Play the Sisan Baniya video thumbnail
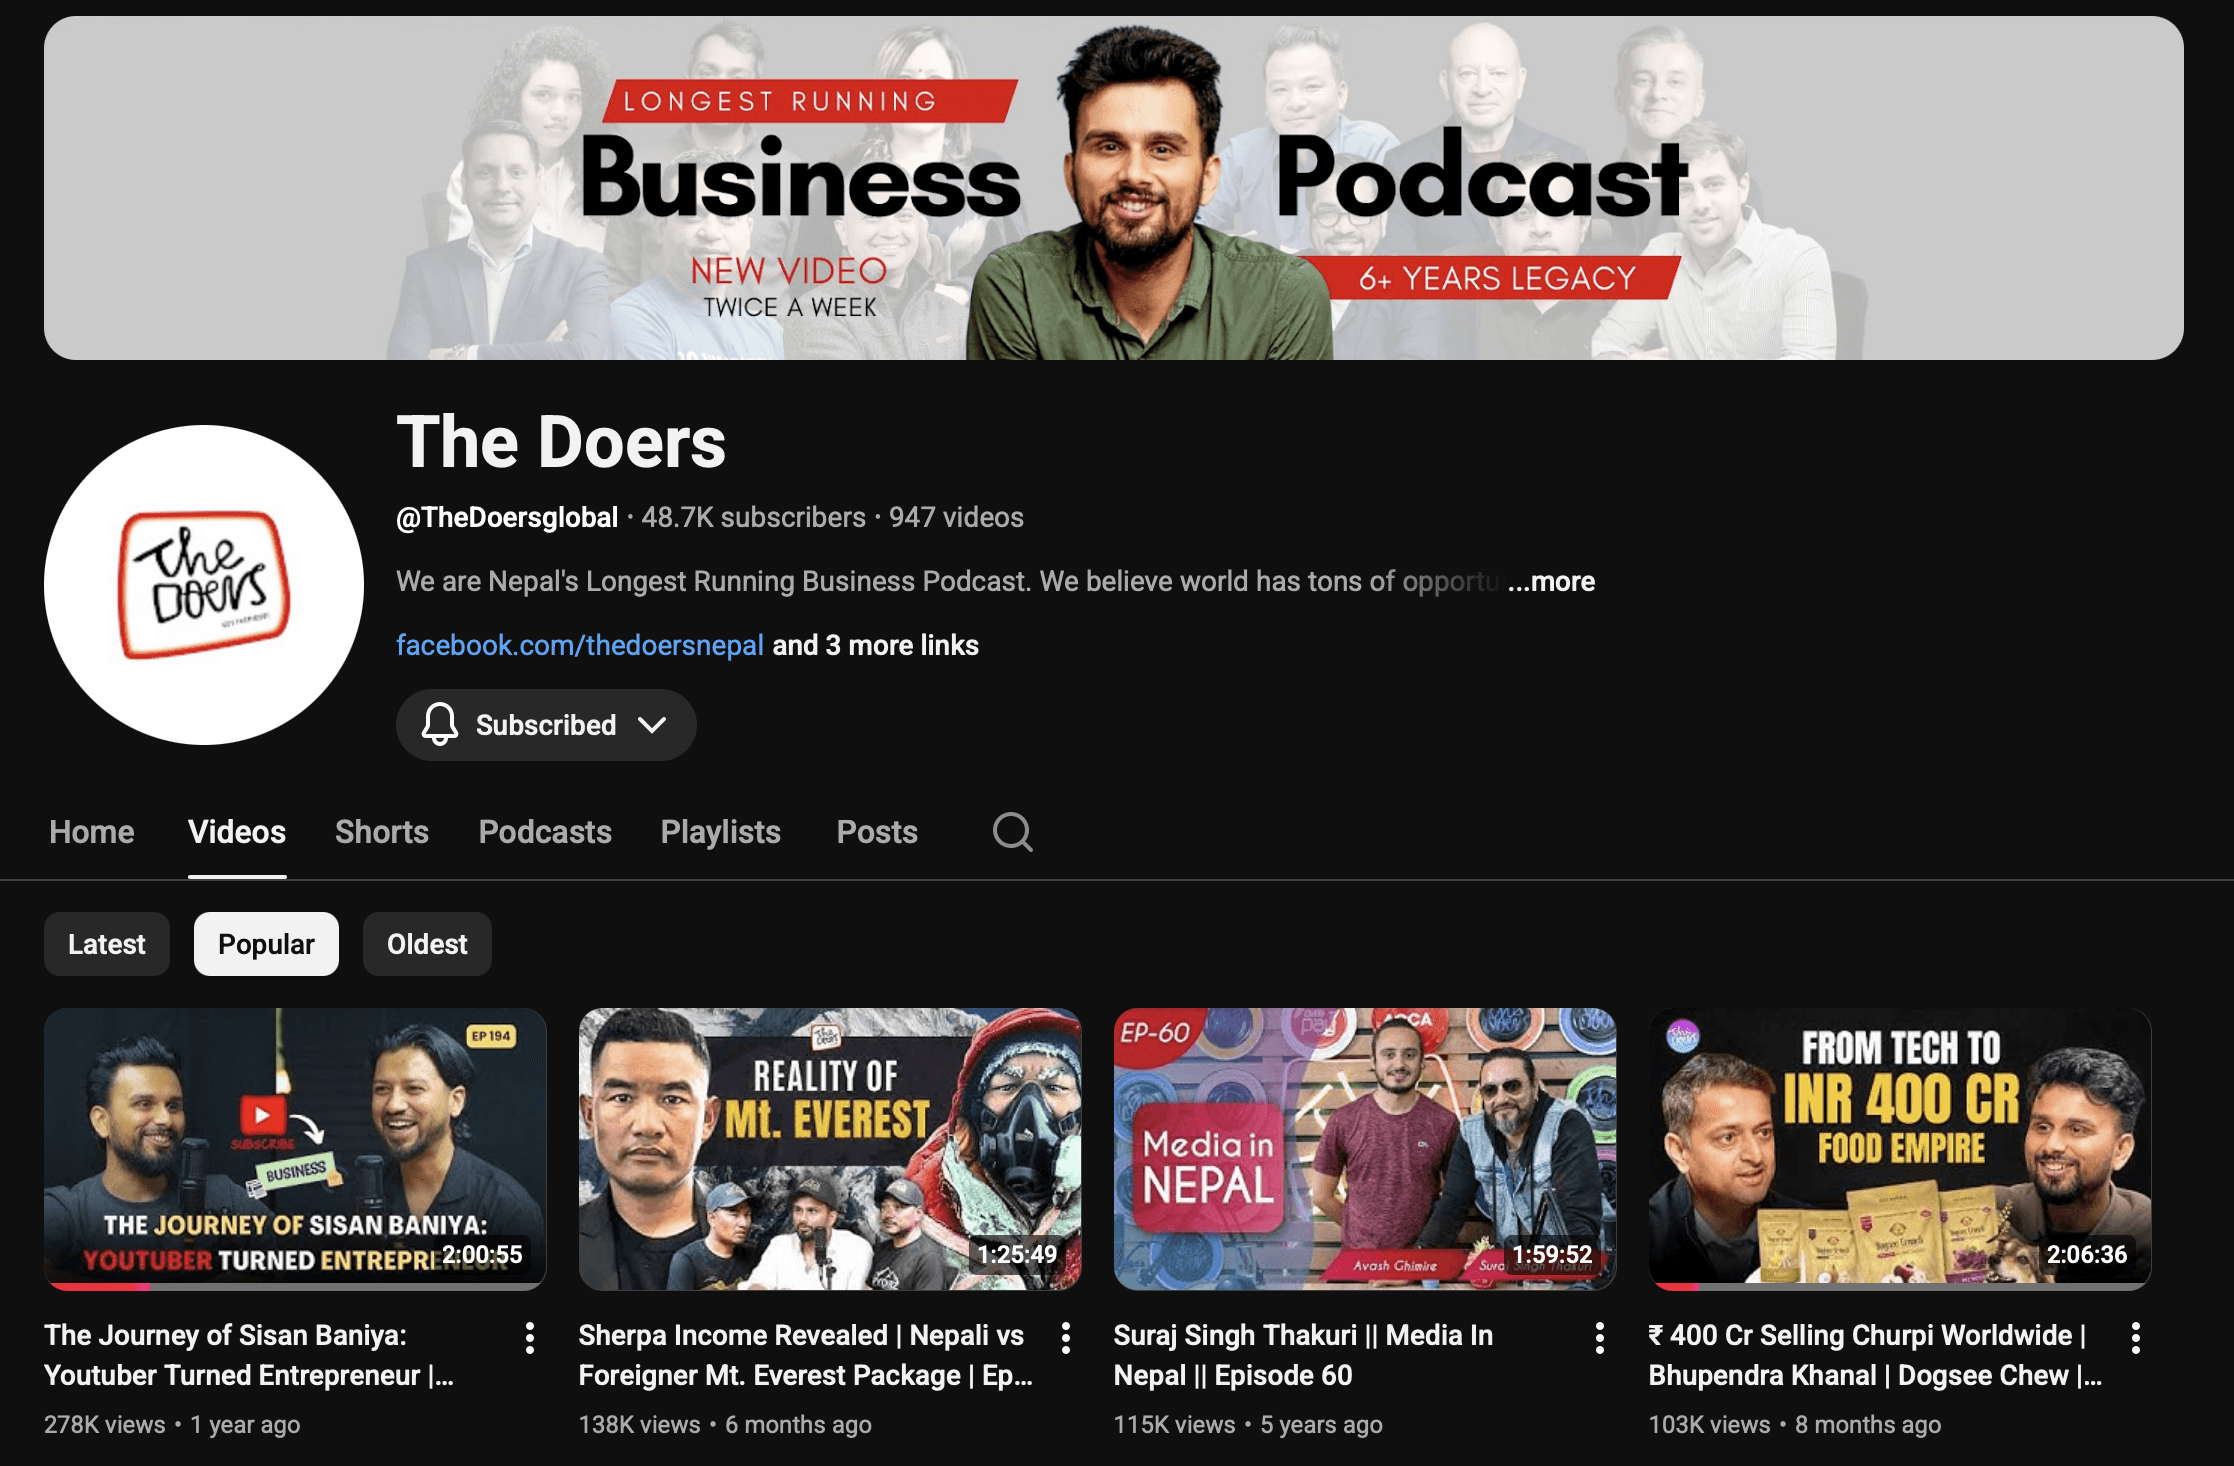 (x=295, y=1149)
